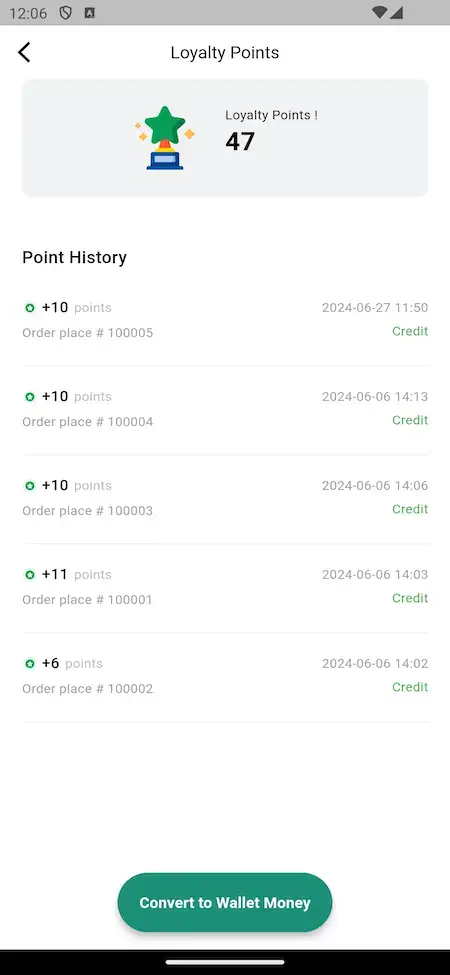Tap the 2024-06-06 14:02 timestamp
450x975 pixels.
(375, 663)
